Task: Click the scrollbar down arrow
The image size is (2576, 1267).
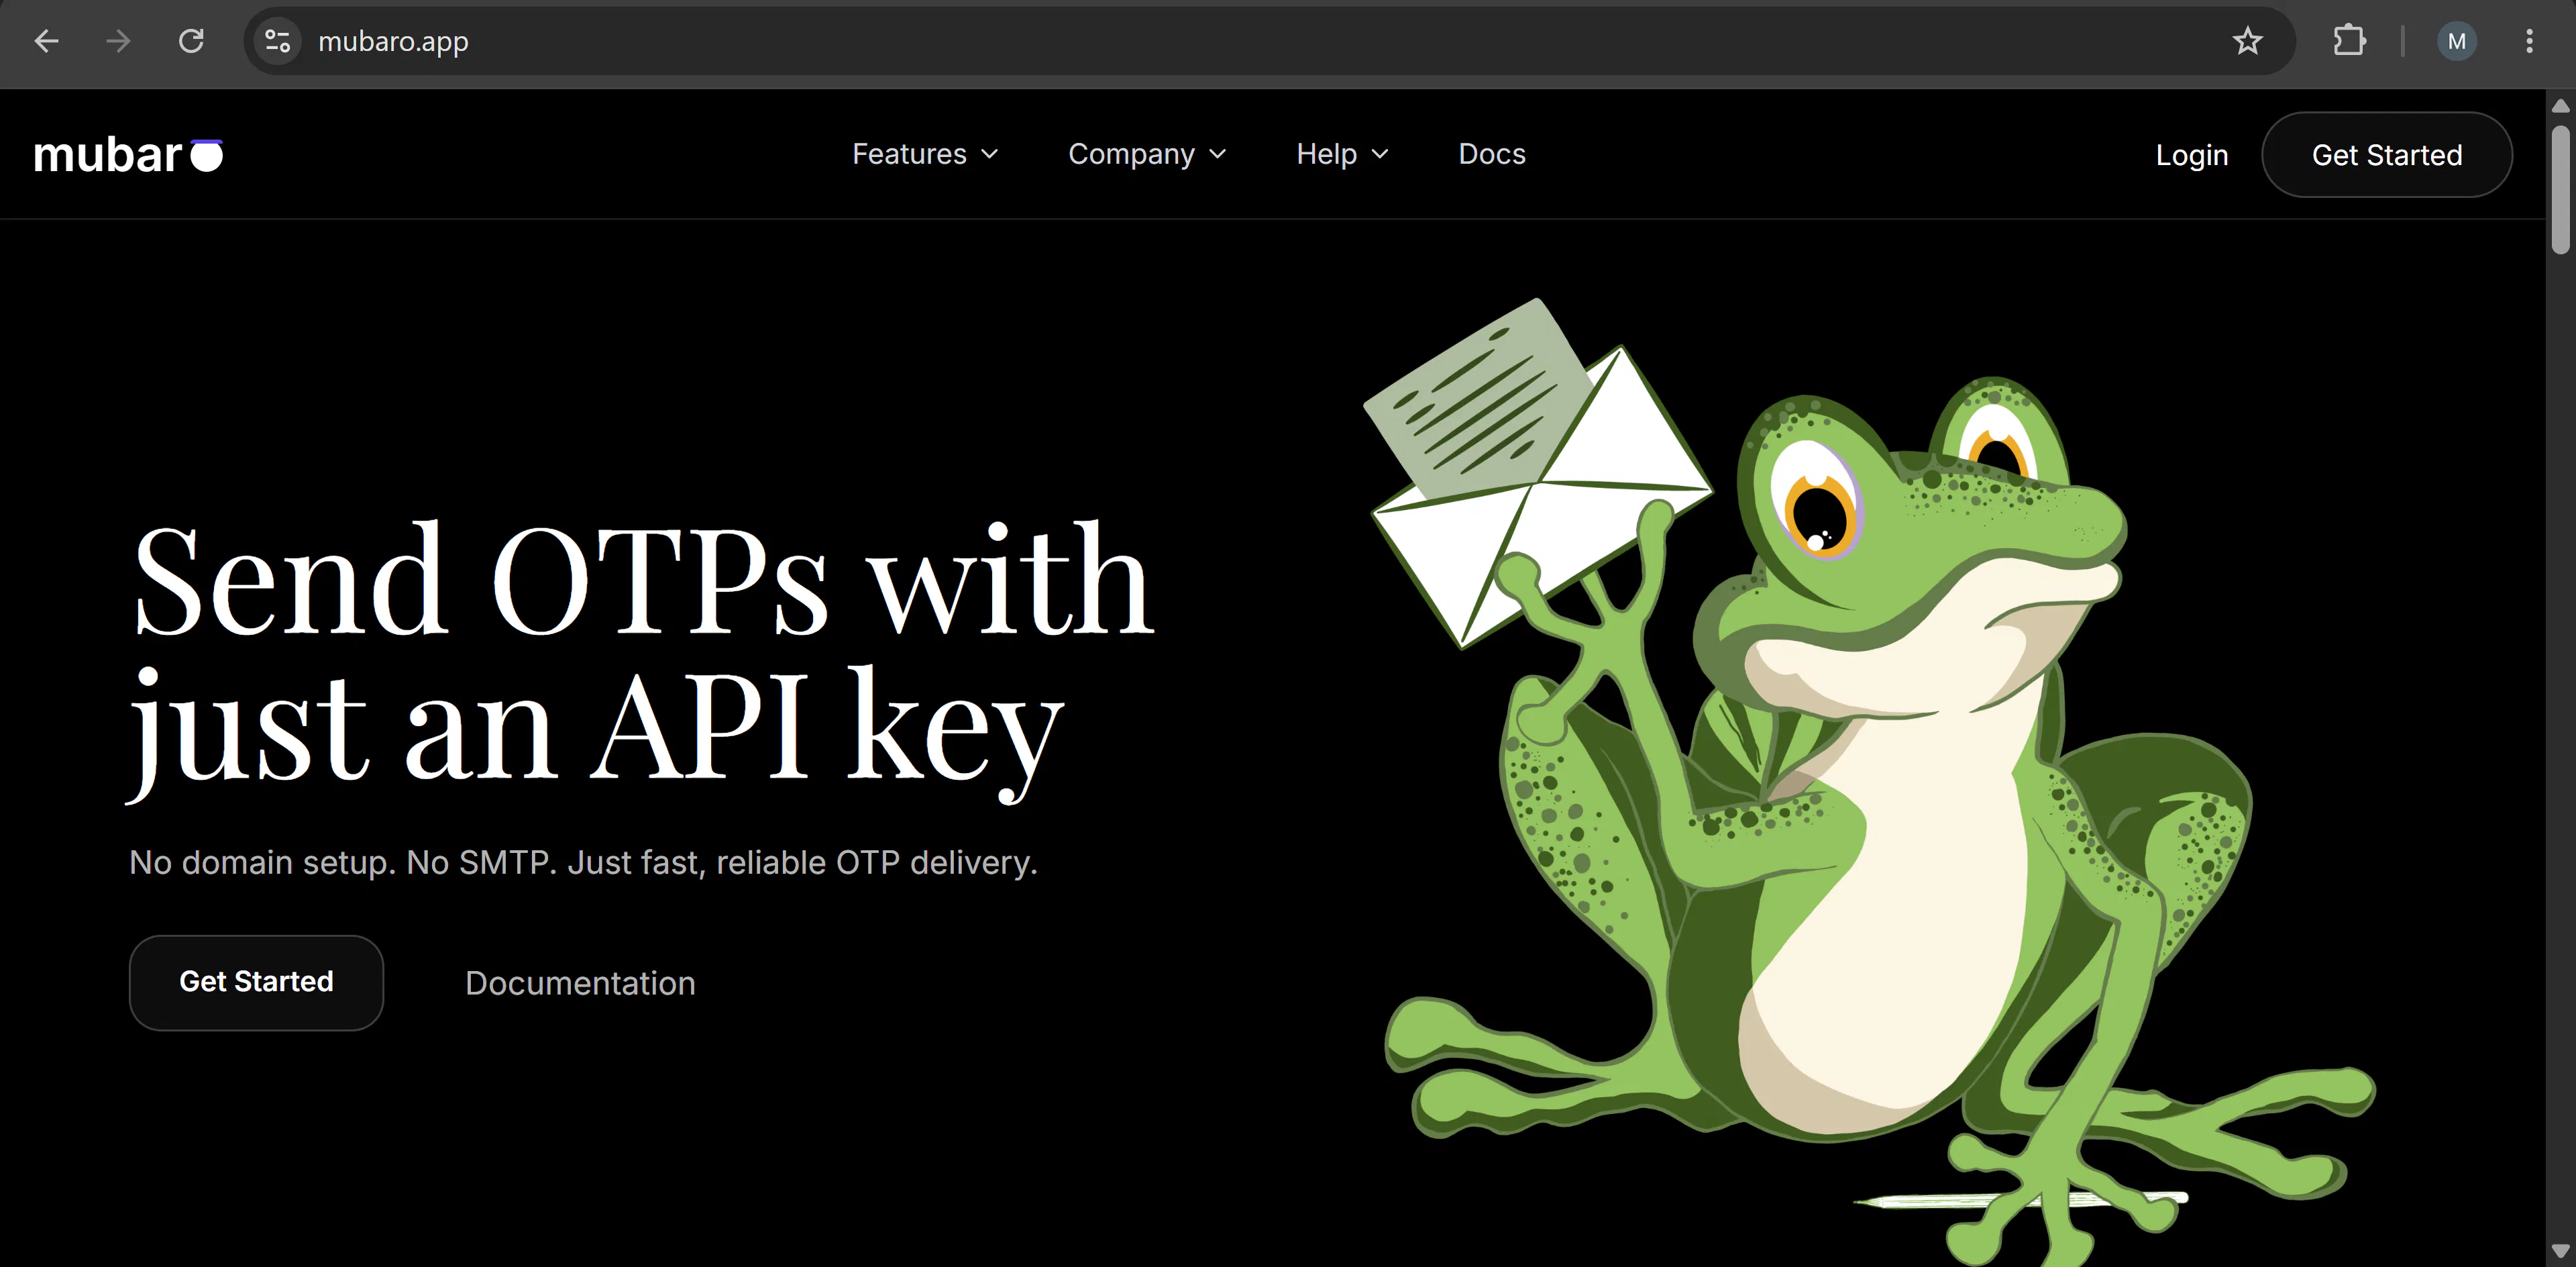Action: coord(2559,1251)
